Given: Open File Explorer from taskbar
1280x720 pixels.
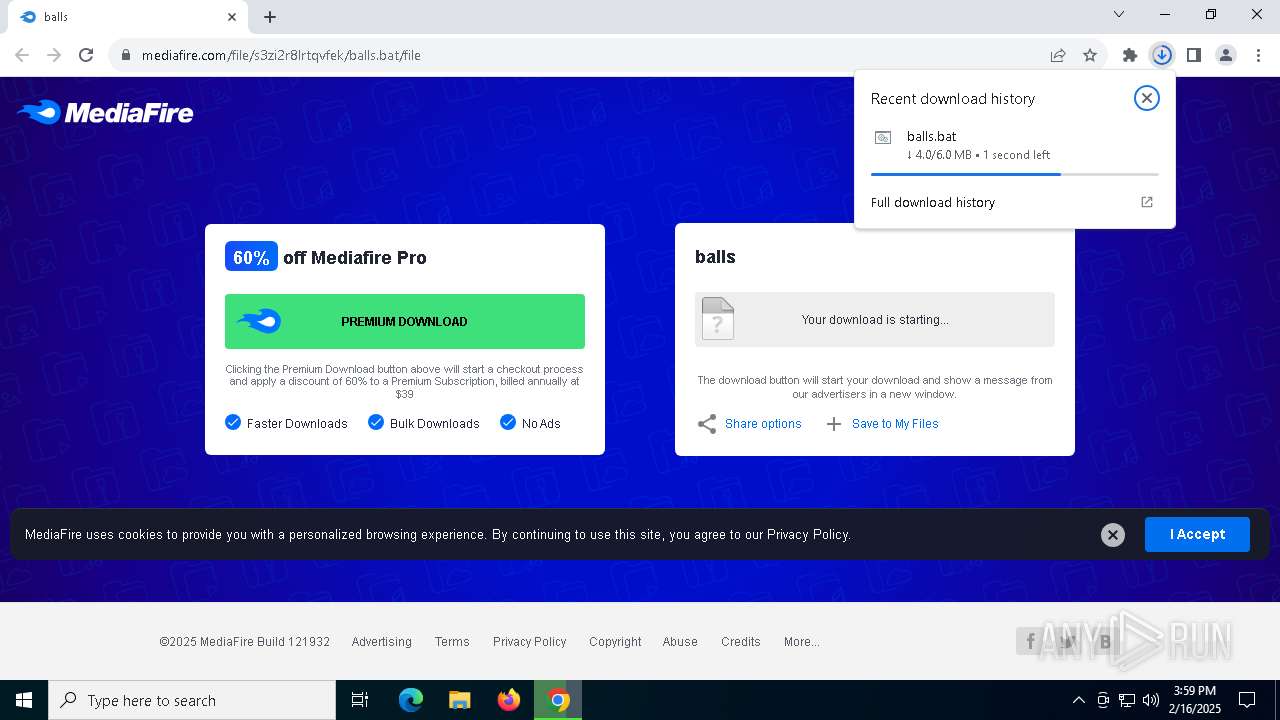Looking at the screenshot, I should [x=460, y=700].
